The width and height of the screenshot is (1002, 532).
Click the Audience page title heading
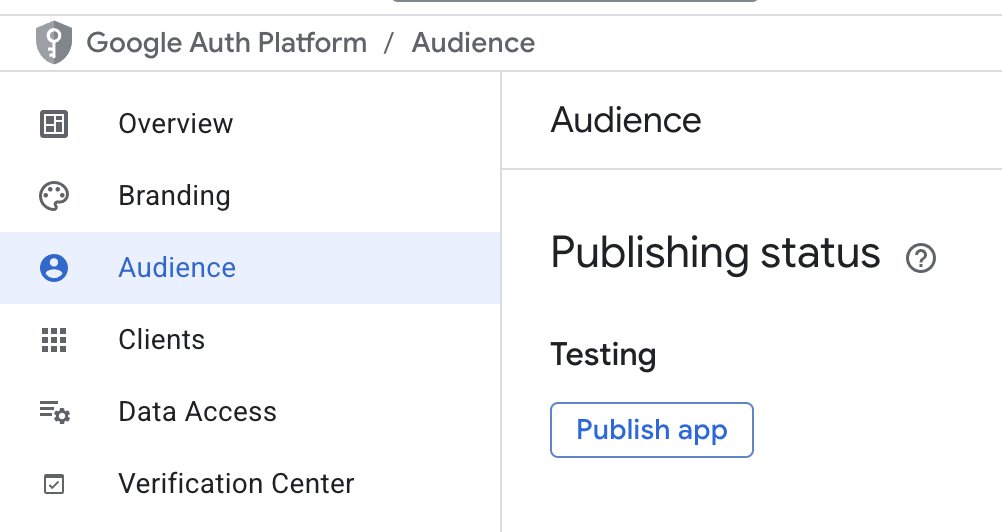(x=626, y=120)
